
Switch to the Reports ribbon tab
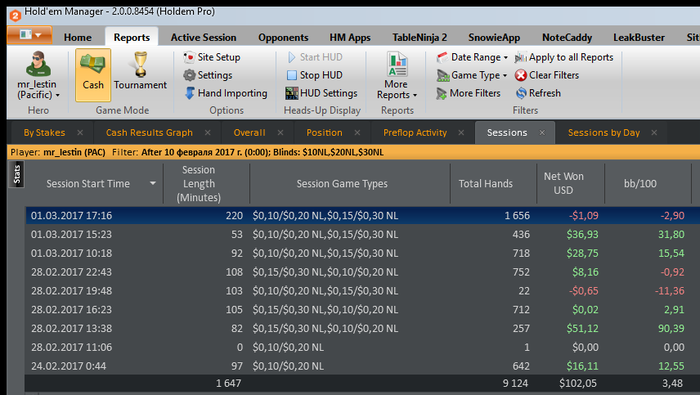(132, 37)
